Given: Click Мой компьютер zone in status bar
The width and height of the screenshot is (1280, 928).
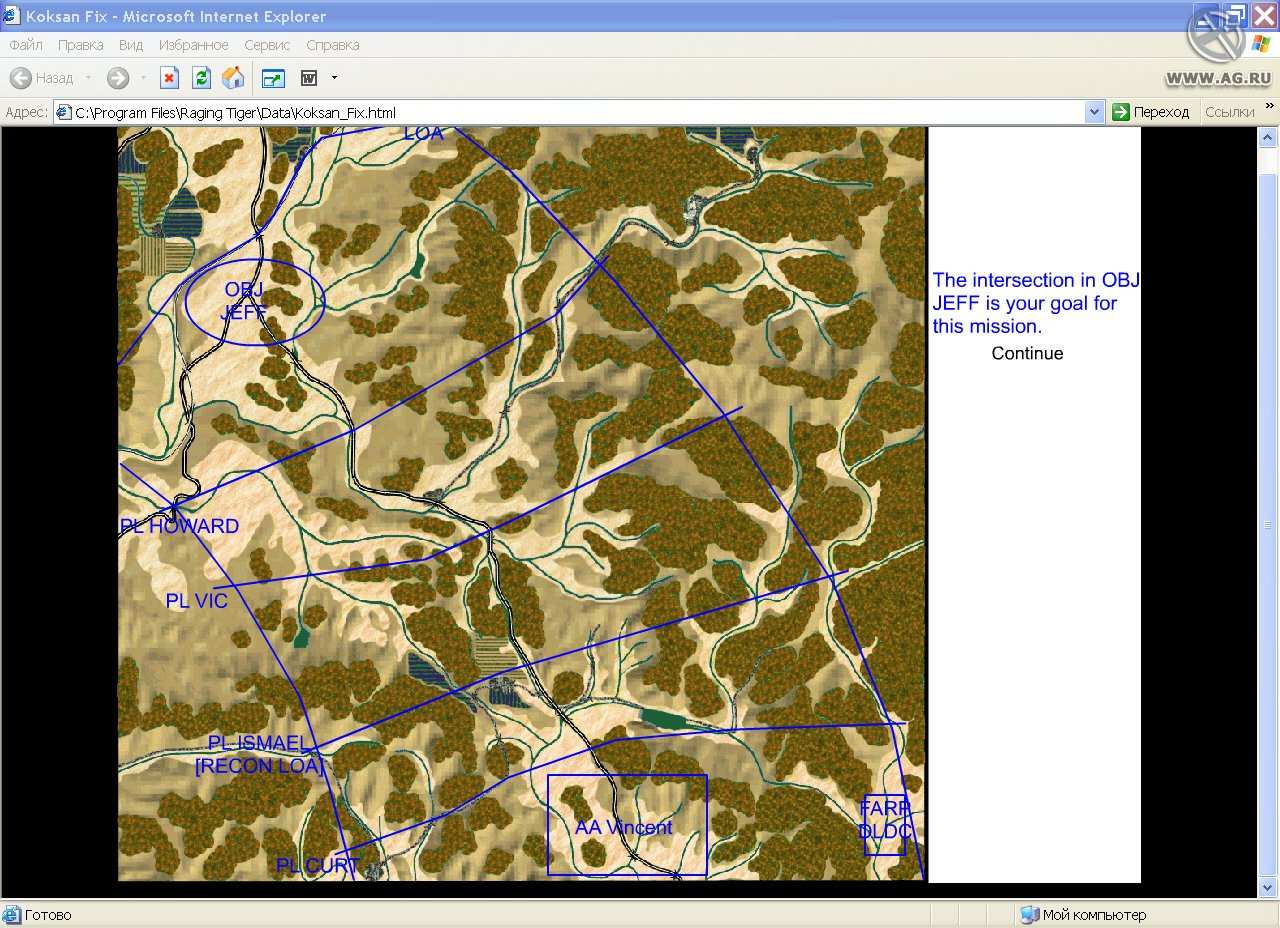Looking at the screenshot, I should (x=1084, y=915).
